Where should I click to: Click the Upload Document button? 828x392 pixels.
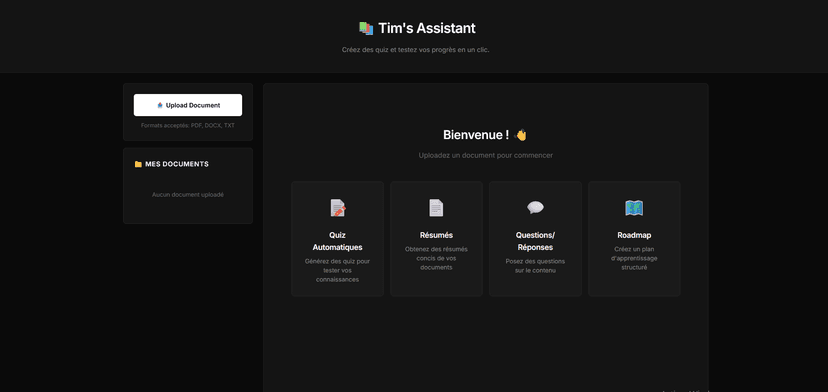click(x=187, y=105)
